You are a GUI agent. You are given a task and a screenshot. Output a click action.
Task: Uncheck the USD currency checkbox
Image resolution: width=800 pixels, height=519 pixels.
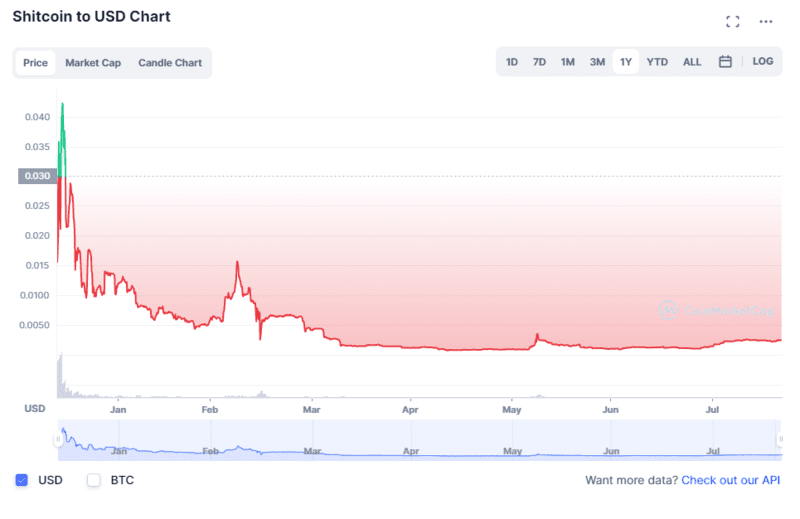22,480
